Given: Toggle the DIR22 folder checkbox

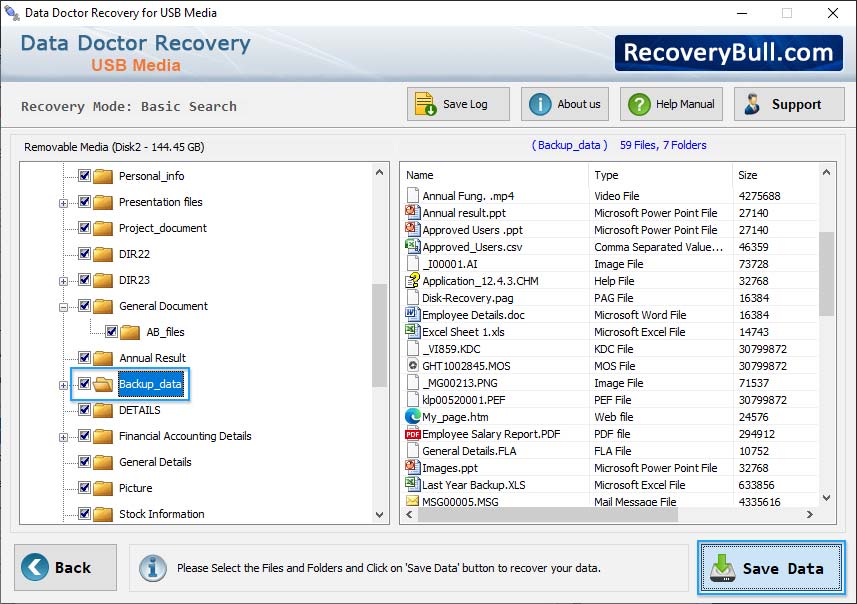Looking at the screenshot, I should tap(84, 253).
